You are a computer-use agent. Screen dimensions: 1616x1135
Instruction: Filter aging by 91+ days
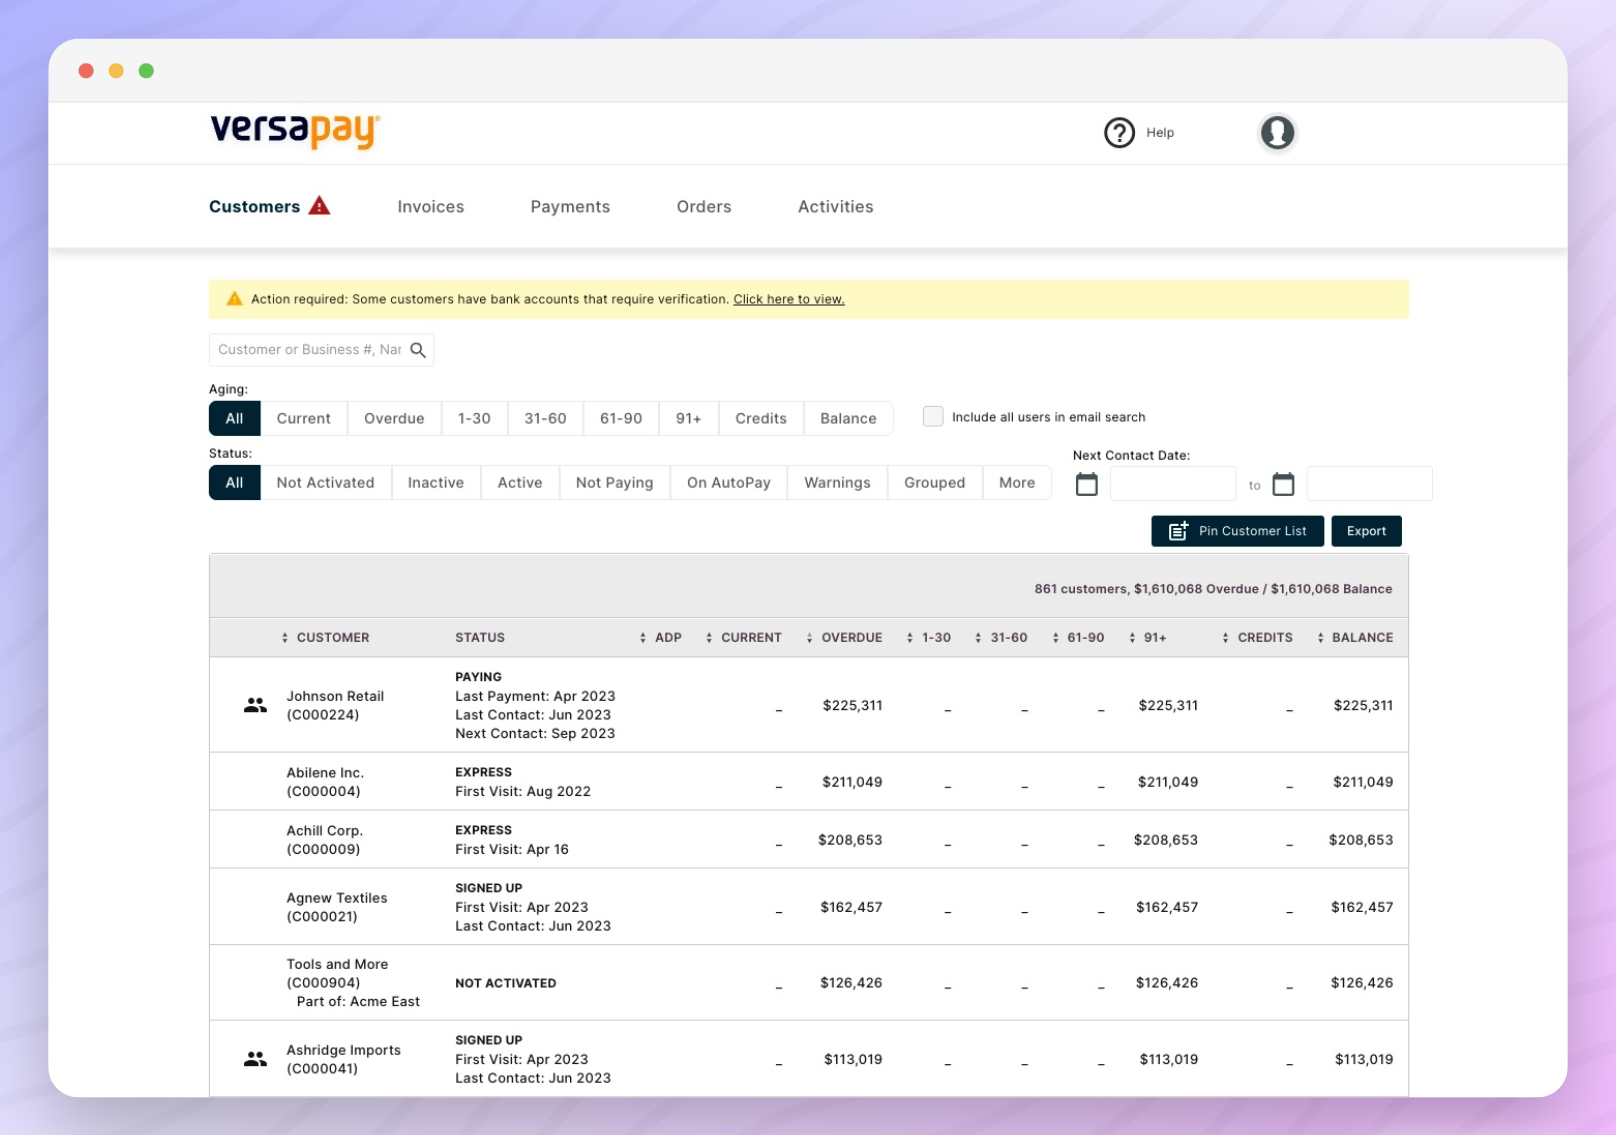click(689, 418)
